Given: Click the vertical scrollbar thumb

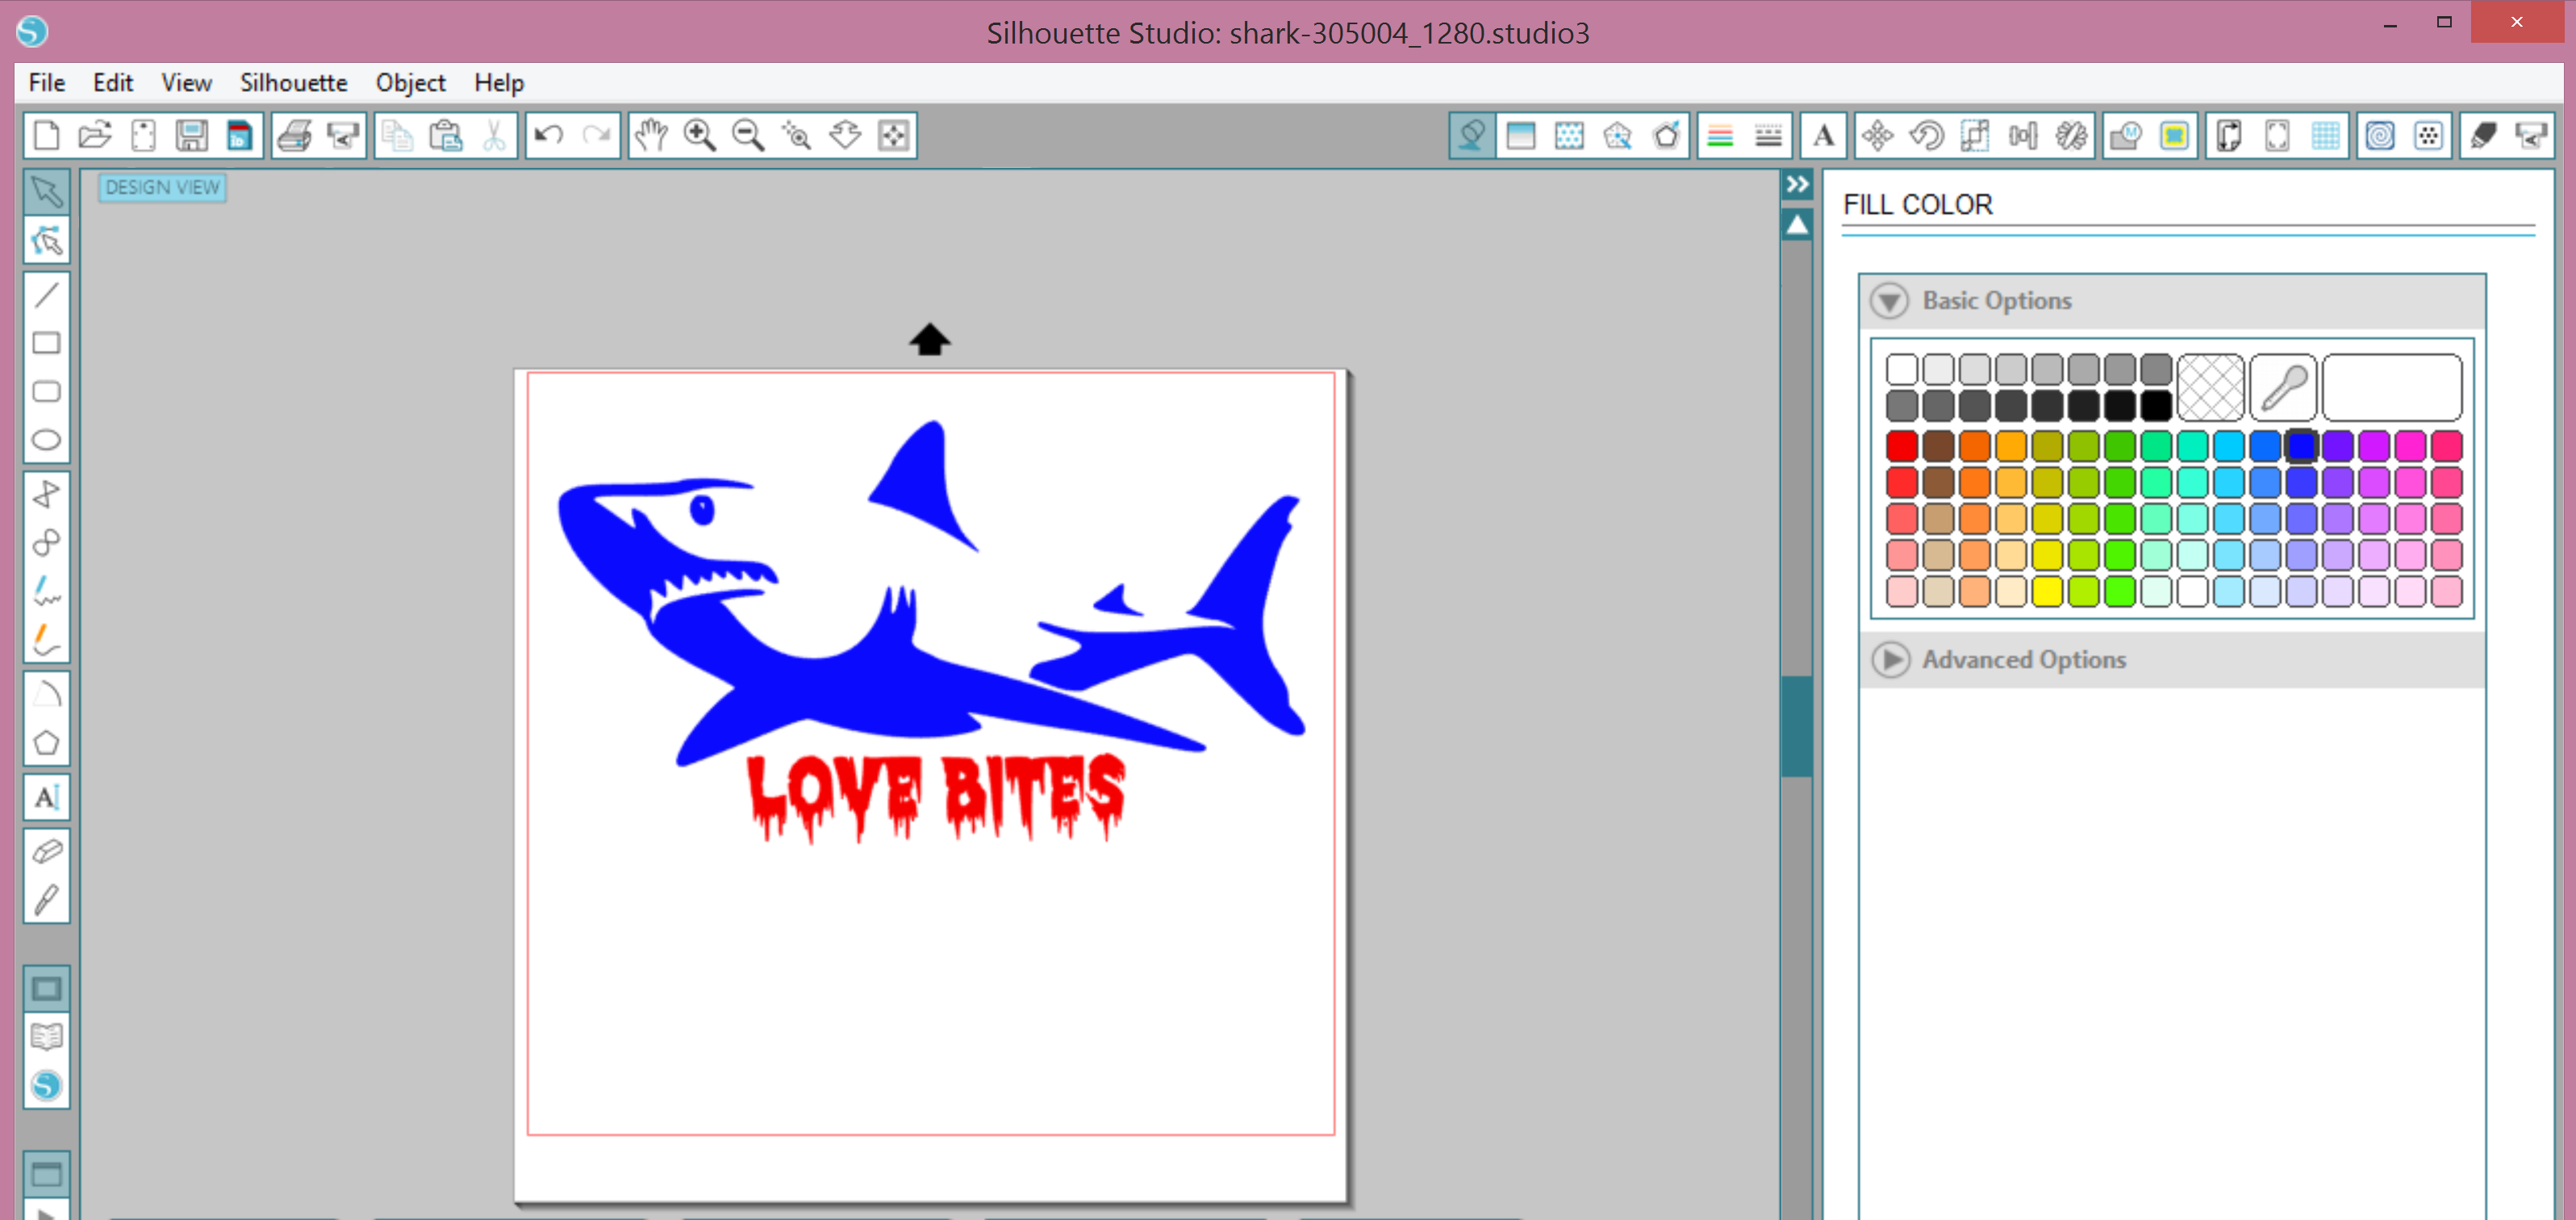Looking at the screenshot, I should [x=1797, y=726].
